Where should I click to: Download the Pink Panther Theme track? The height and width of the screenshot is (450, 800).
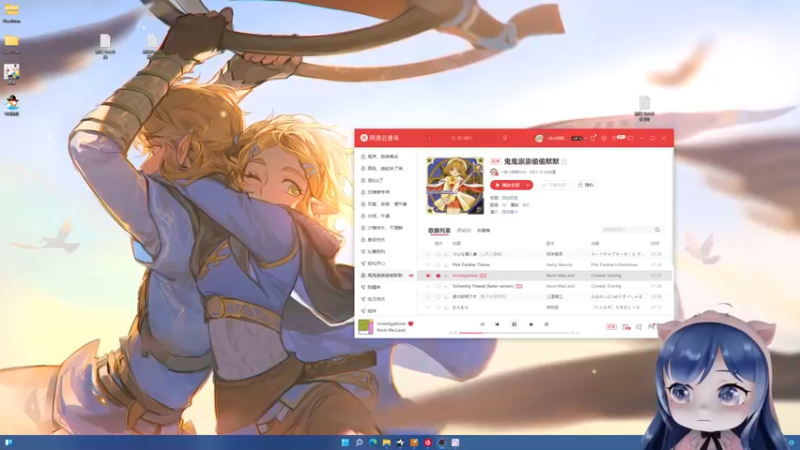click(x=445, y=265)
